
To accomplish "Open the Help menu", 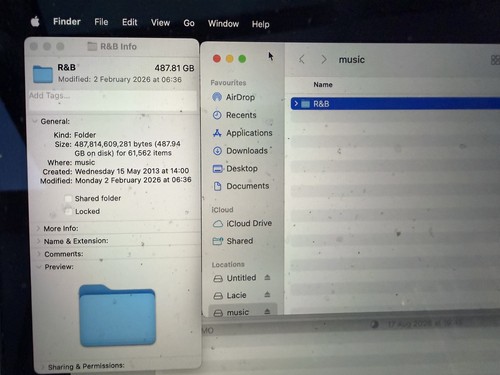I will pyautogui.click(x=260, y=24).
